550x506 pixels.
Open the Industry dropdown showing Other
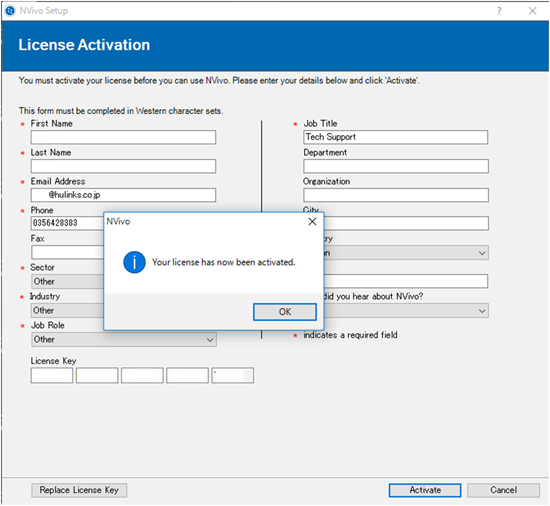pos(67,311)
